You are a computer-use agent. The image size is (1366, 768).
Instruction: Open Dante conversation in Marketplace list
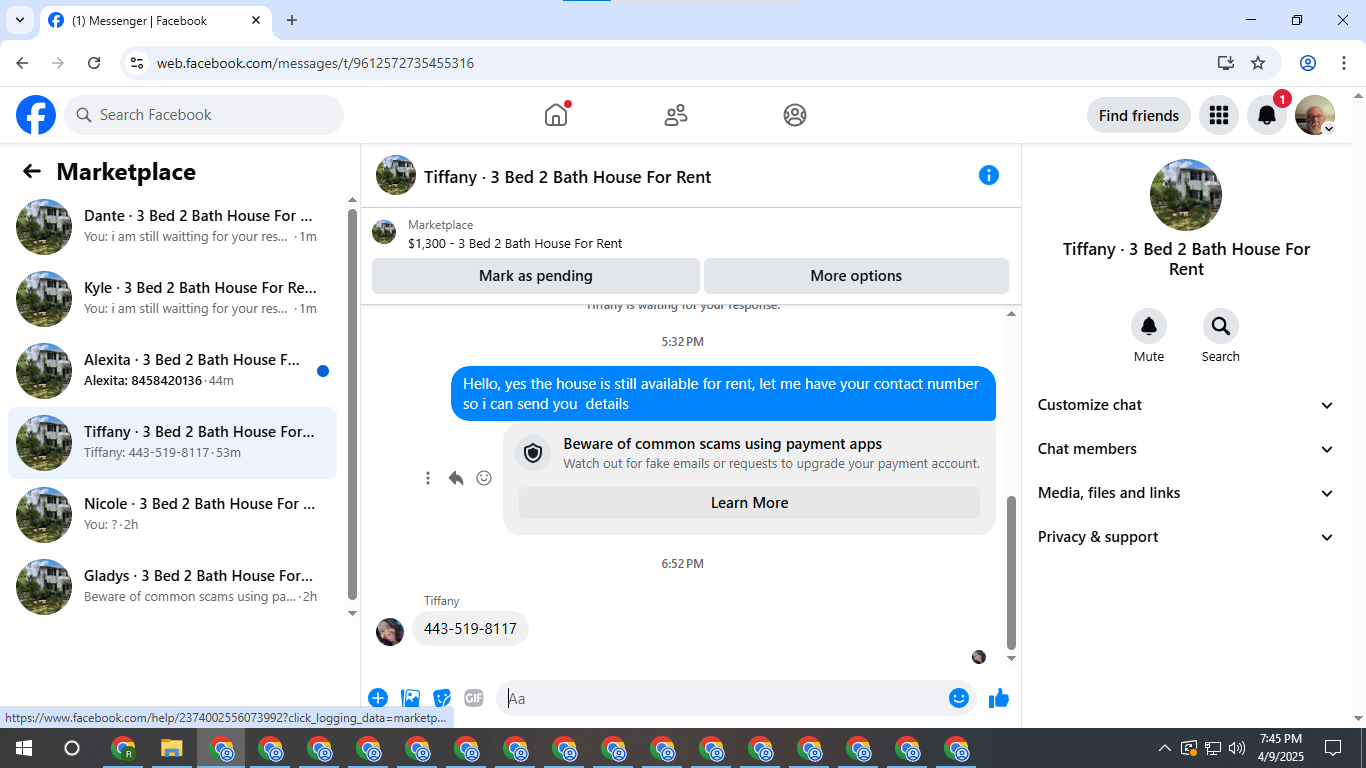point(172,227)
